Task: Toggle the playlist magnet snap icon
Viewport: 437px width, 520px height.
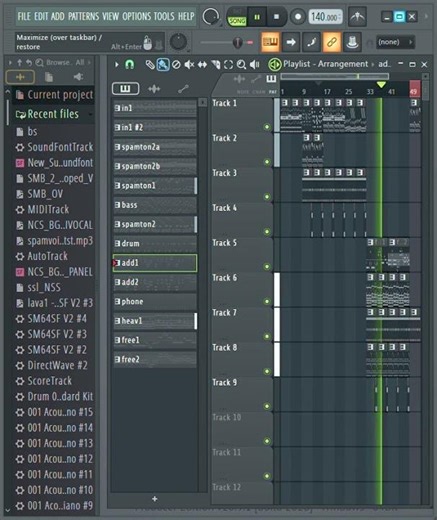Action: pos(129,64)
